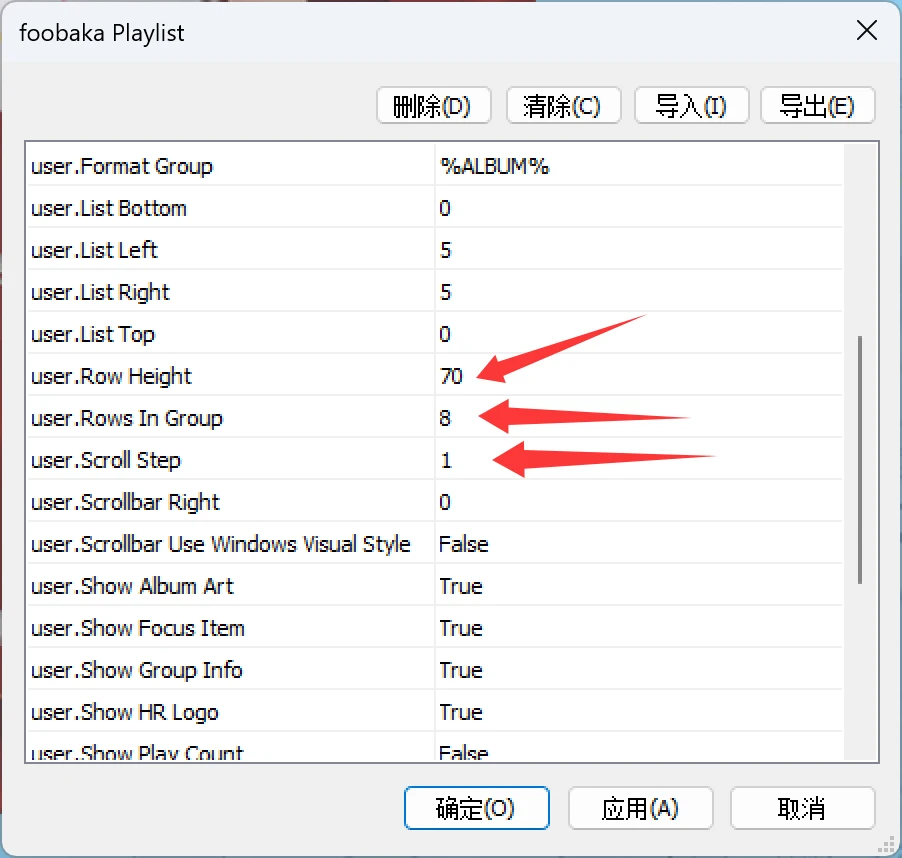Select the user.Show Focus Item property

(x=138, y=628)
